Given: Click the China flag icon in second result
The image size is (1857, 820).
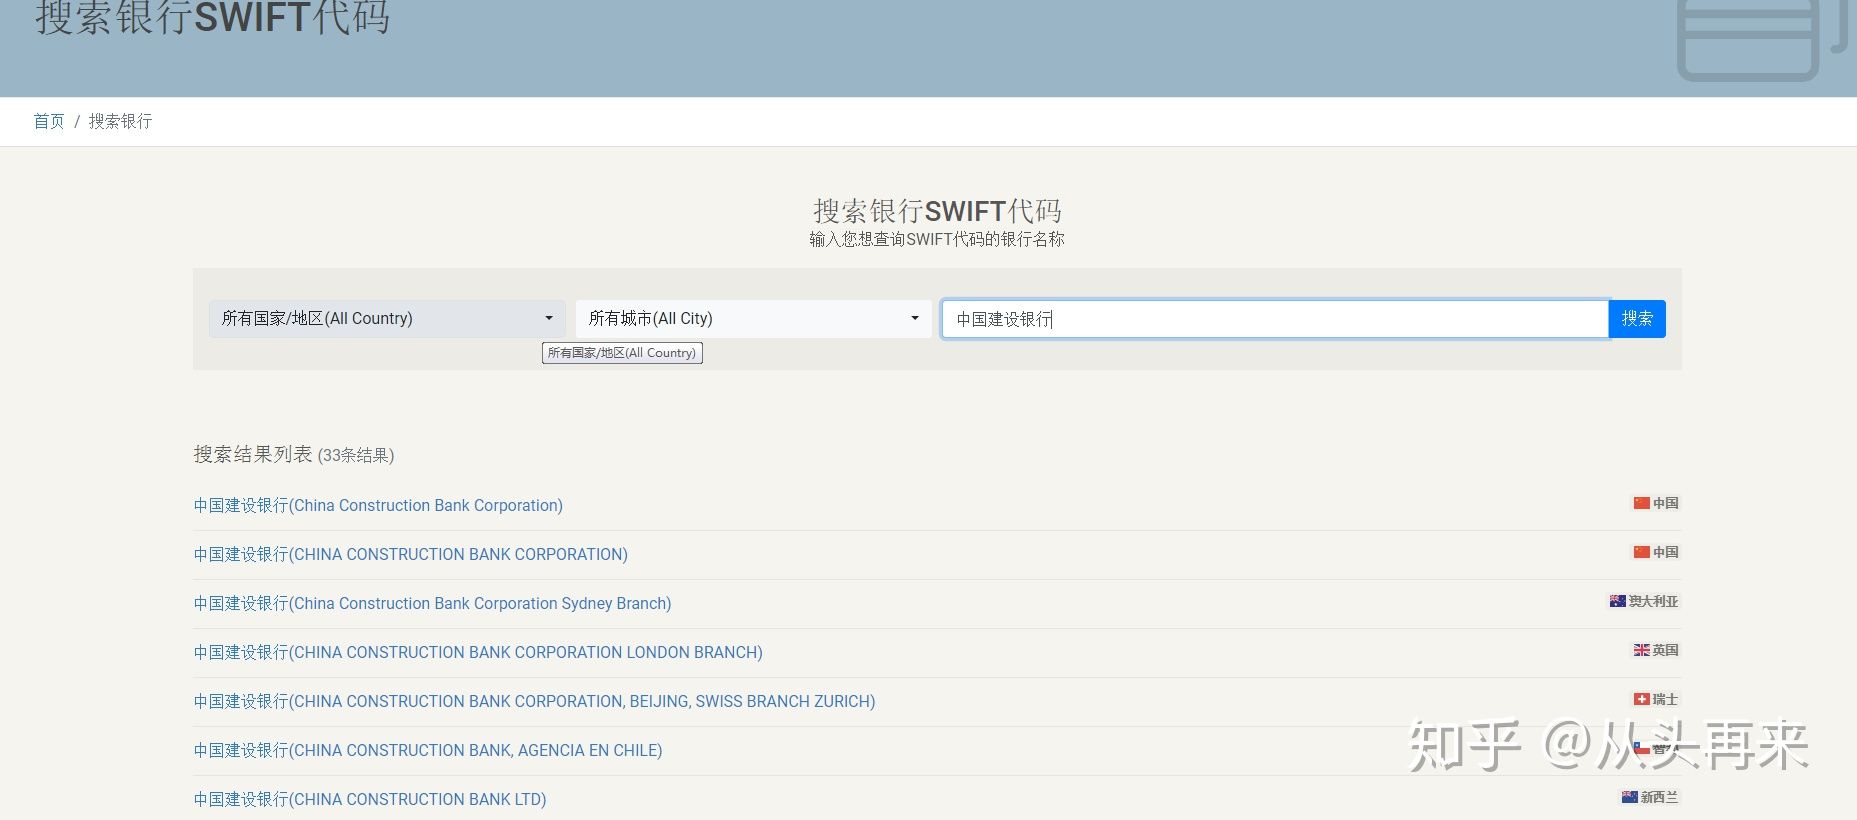Looking at the screenshot, I should [1641, 552].
